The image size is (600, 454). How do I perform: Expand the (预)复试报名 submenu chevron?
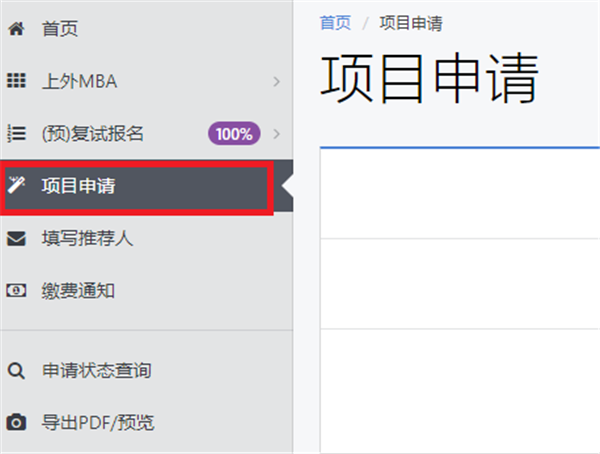[x=277, y=133]
